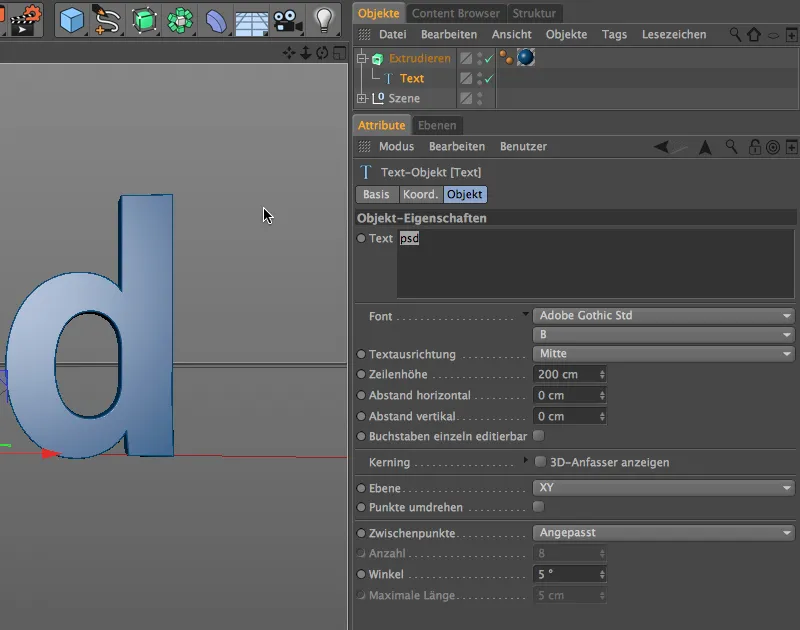
Task: Toggle Text object enable checkmark
Action: coord(489,79)
